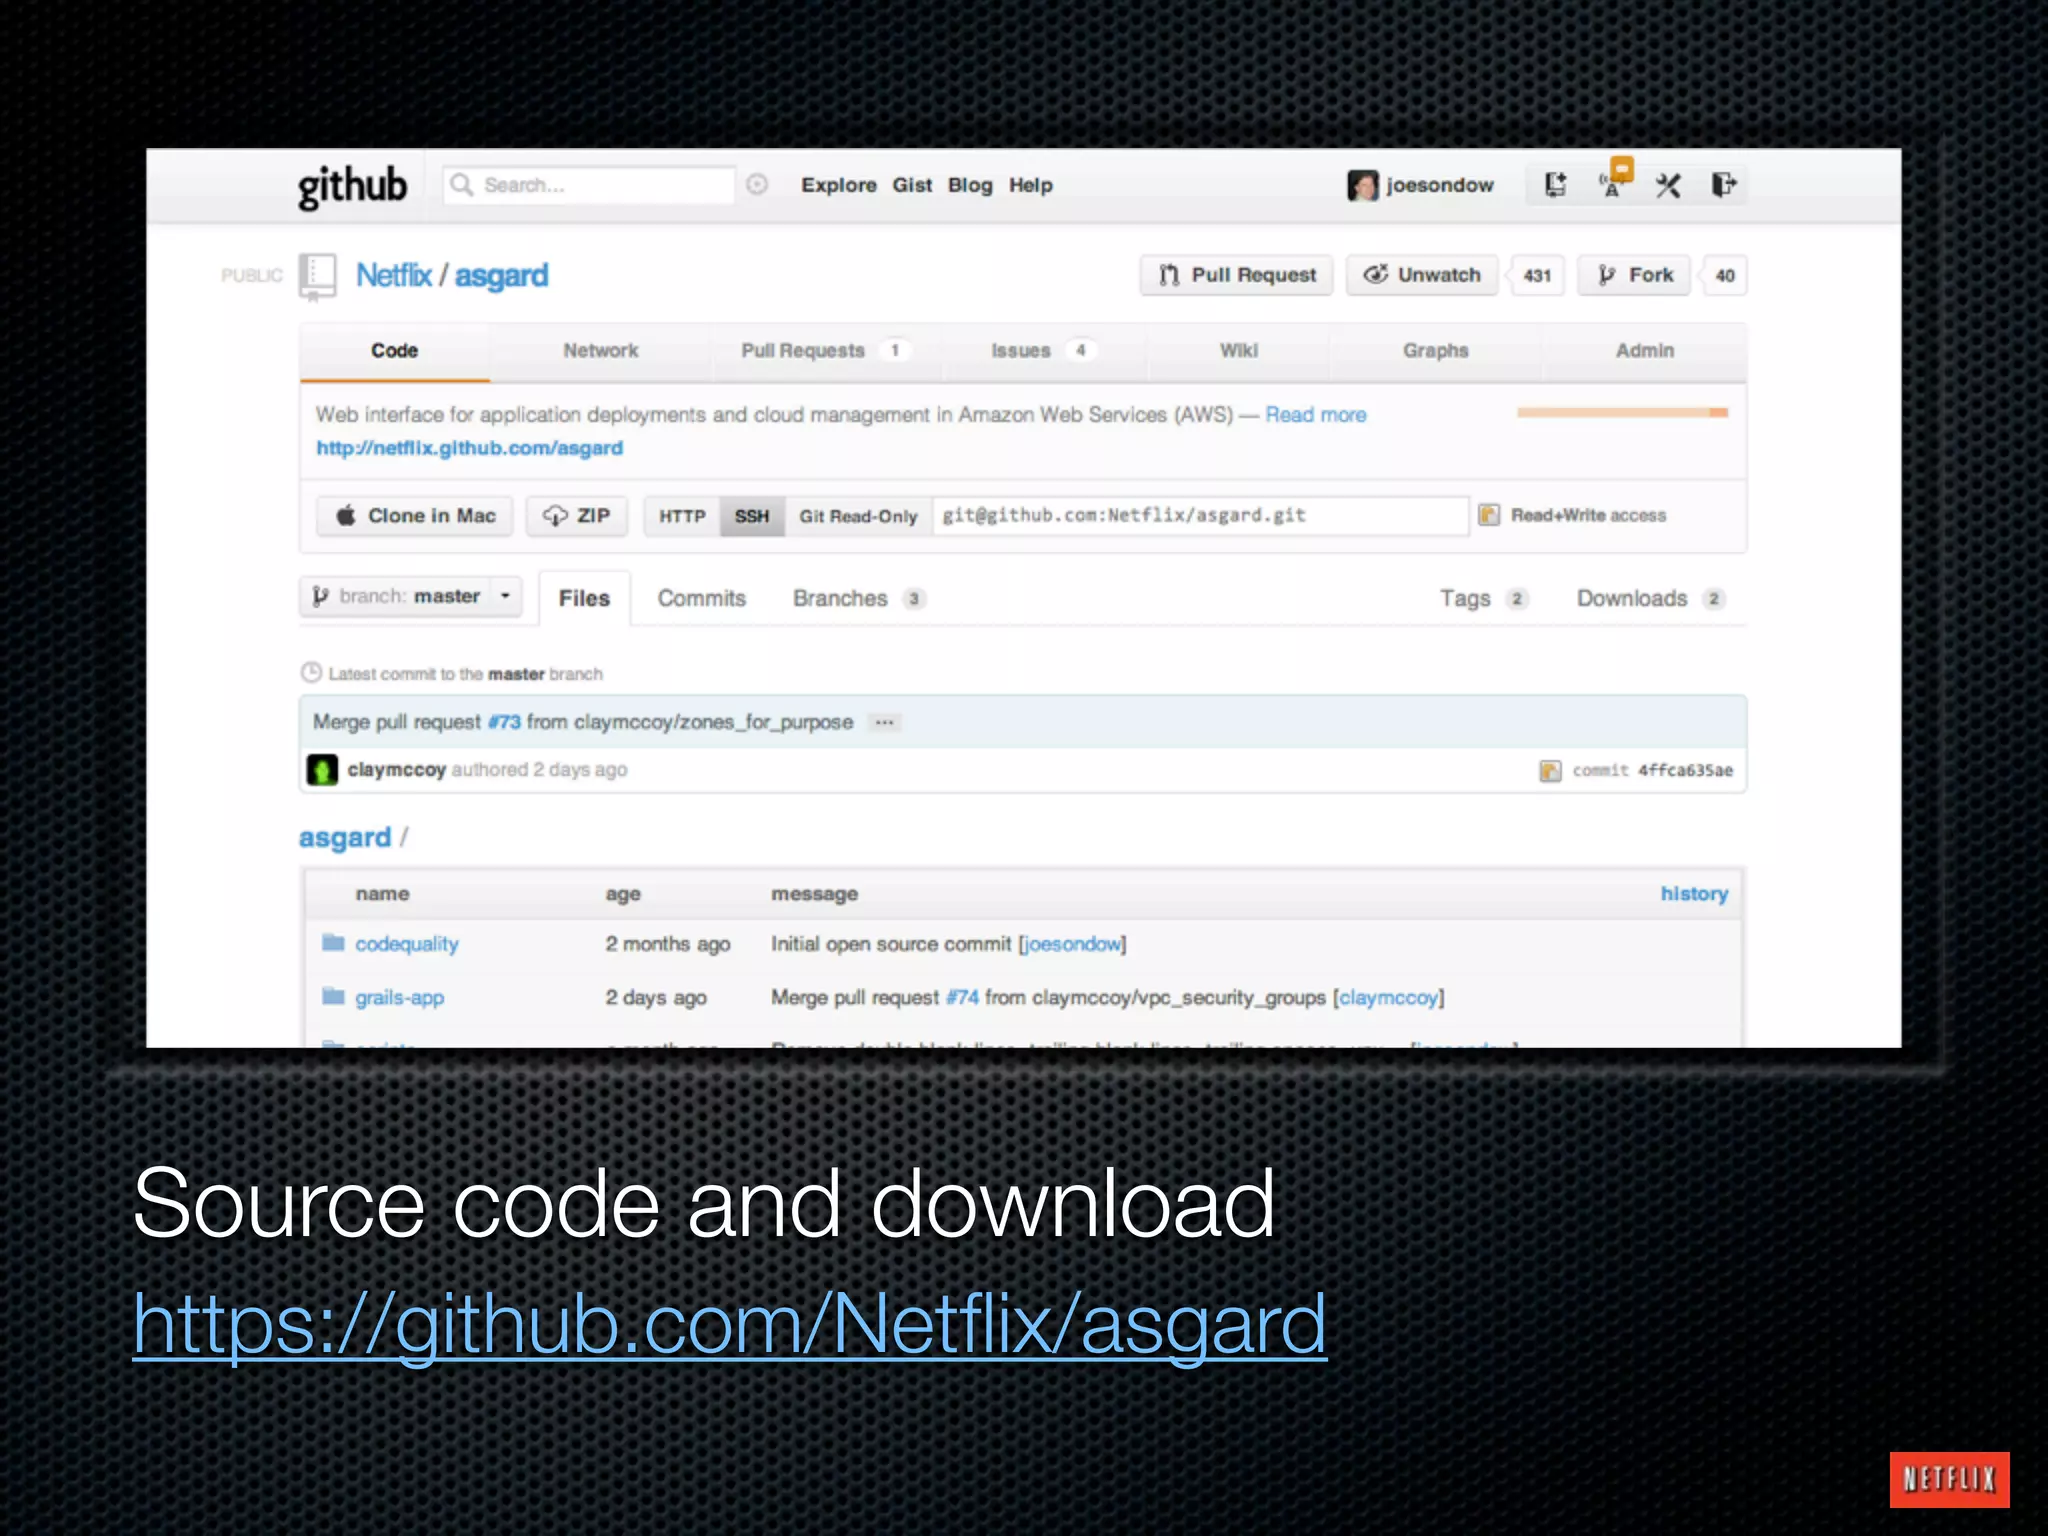The height and width of the screenshot is (1536, 2048).
Task: Click the repository book icon
Action: 317,277
